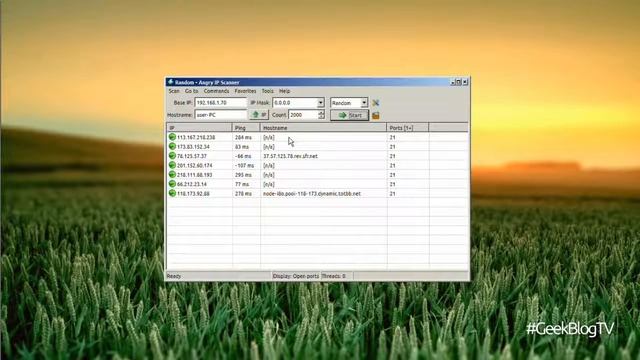The height and width of the screenshot is (360, 640).
Task: Select IP address 201.152.60.174
Action: pos(195,166)
